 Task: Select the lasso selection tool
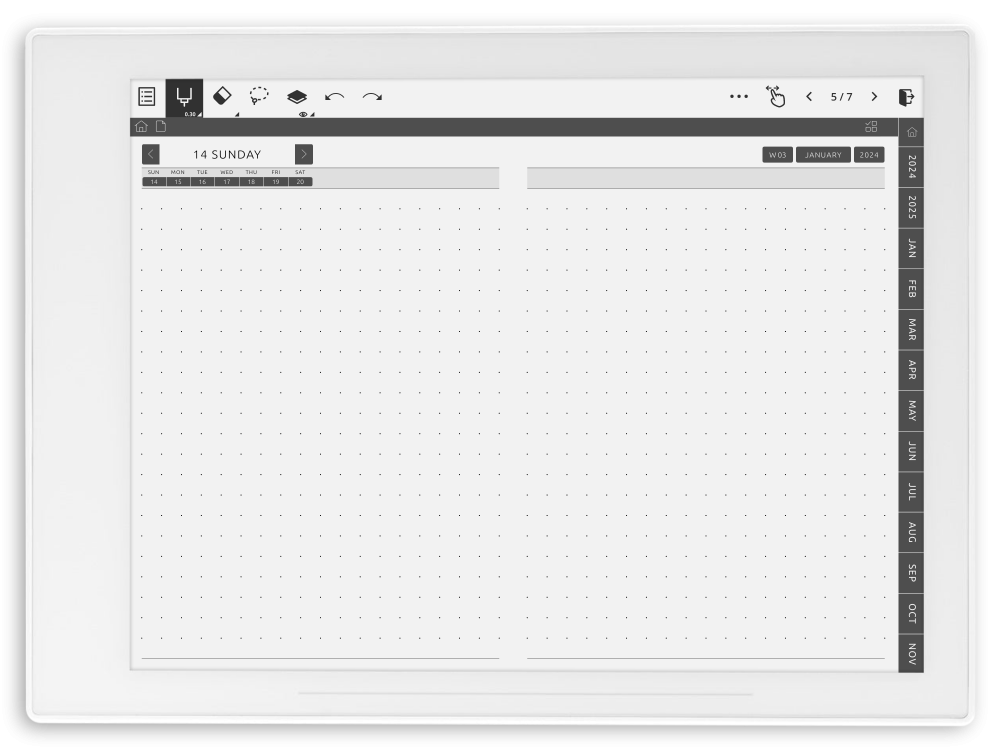[259, 96]
